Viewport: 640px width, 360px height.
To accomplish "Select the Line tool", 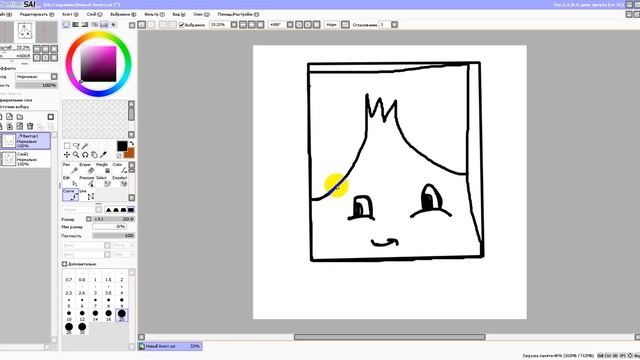I will click(x=87, y=195).
